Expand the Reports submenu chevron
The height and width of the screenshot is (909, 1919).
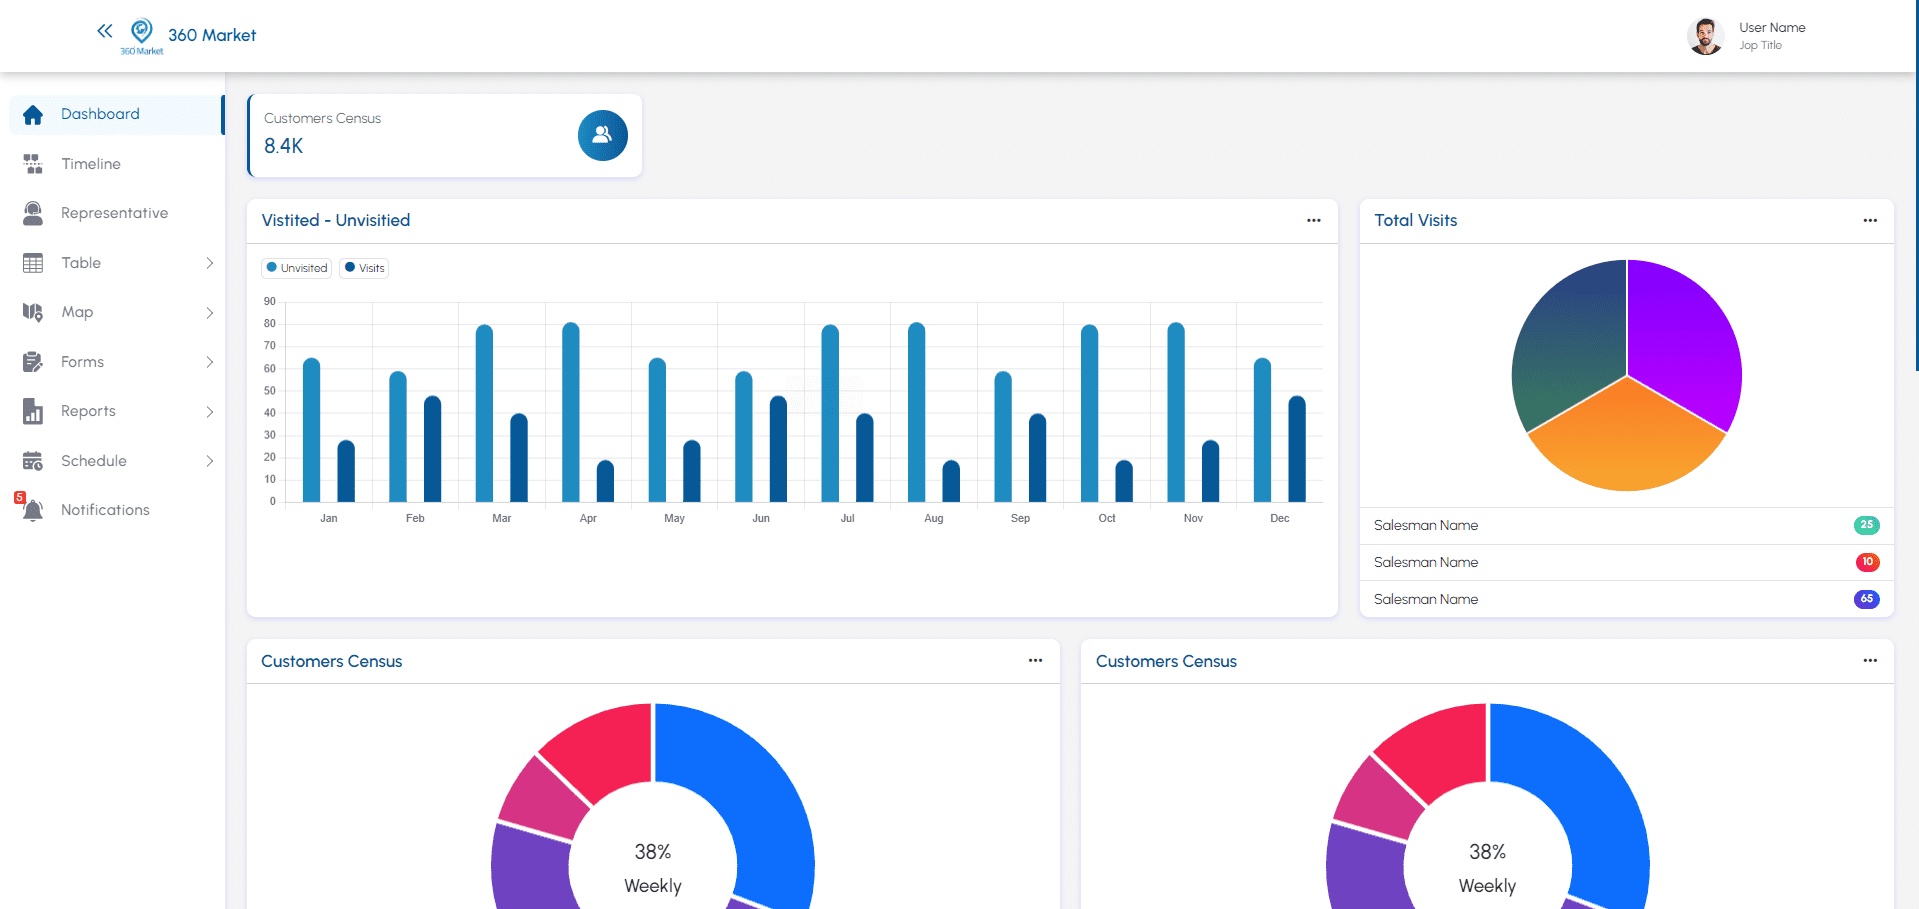tap(209, 412)
